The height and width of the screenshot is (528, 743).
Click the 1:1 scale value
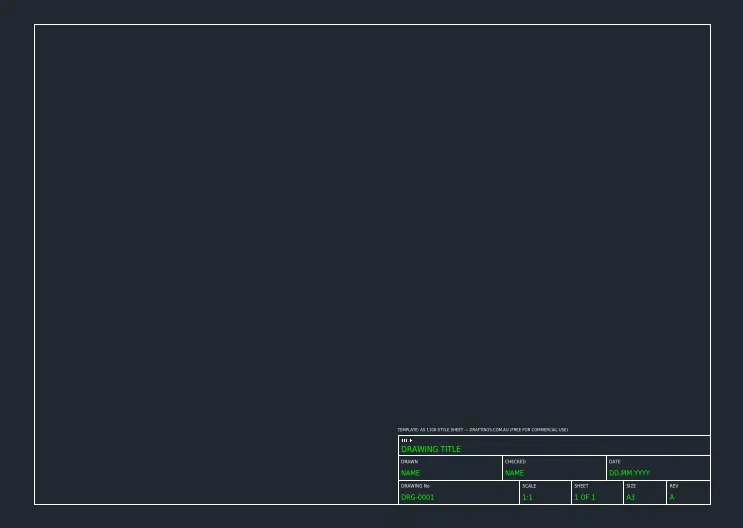(x=527, y=497)
